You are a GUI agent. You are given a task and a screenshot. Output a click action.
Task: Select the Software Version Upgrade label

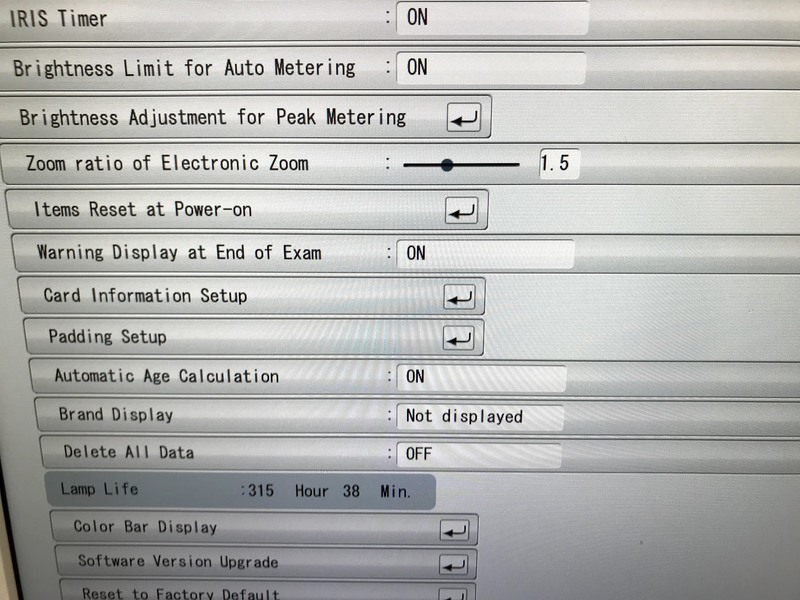click(x=178, y=561)
